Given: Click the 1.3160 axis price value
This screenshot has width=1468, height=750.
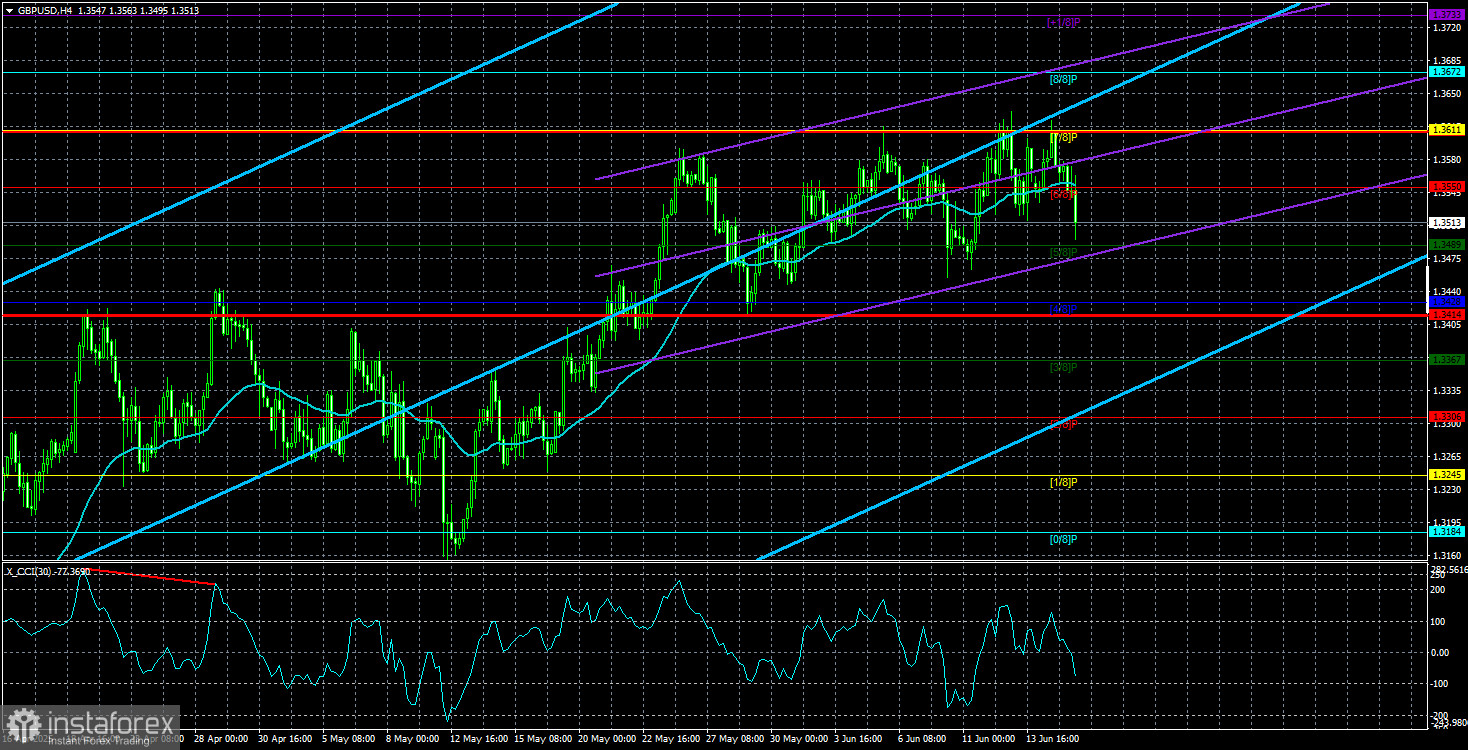Looking at the screenshot, I should (x=1447, y=555).
